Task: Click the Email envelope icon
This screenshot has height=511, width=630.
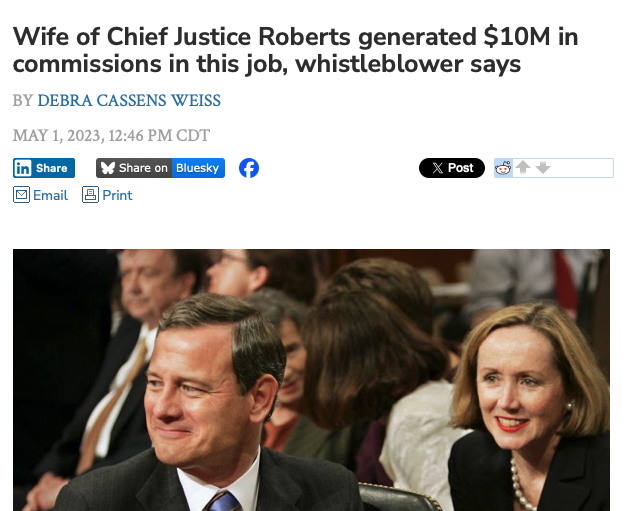Action: click(21, 195)
